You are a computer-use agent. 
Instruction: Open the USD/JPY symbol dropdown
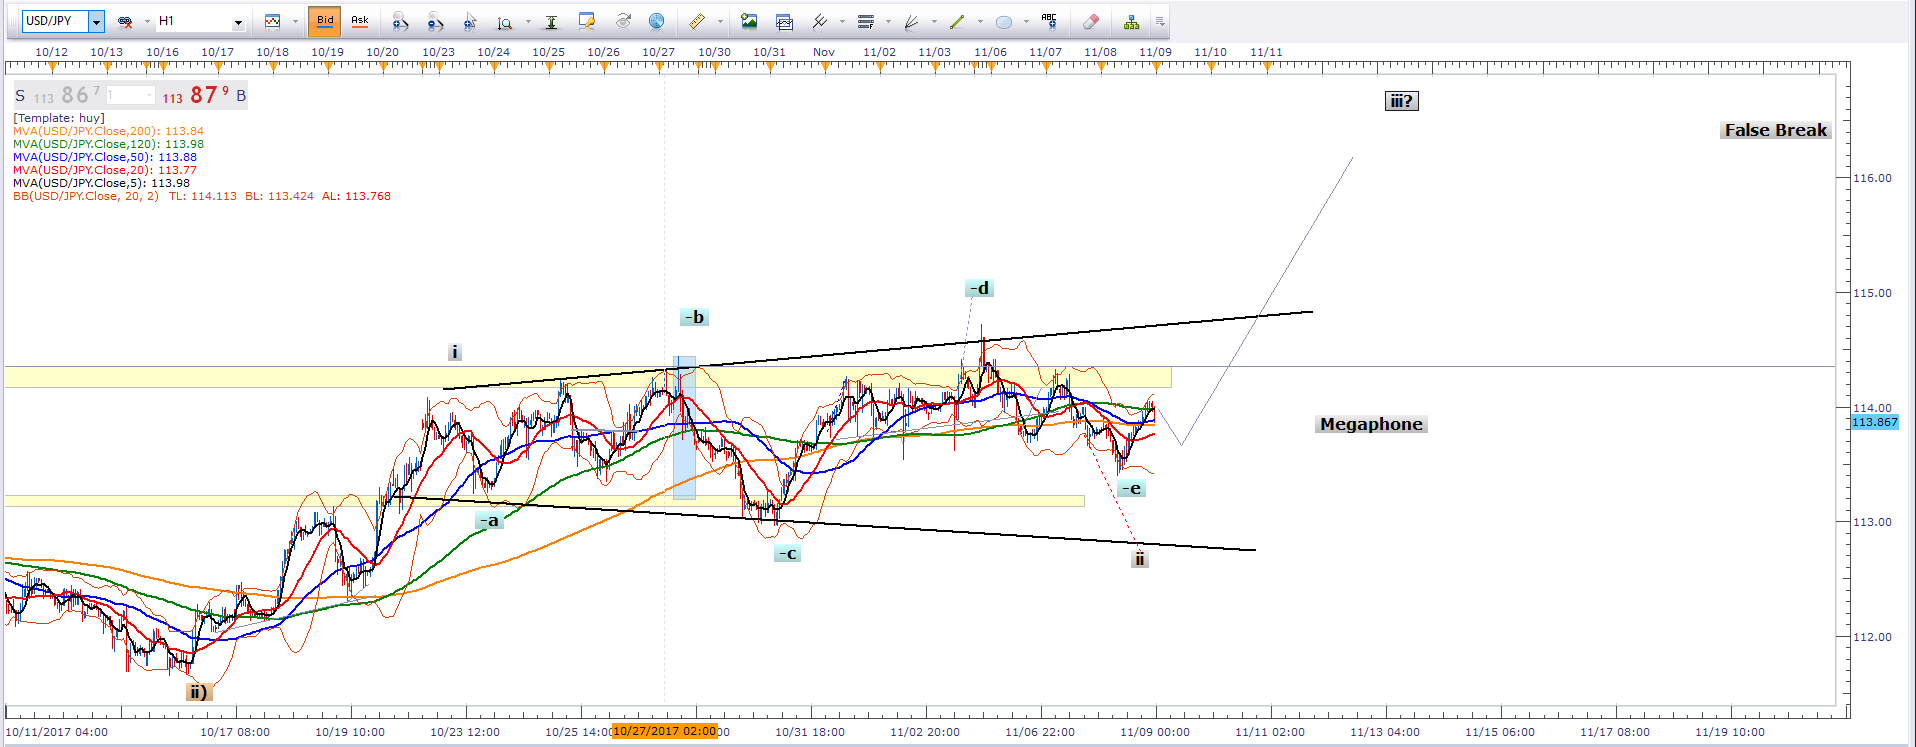(96, 21)
